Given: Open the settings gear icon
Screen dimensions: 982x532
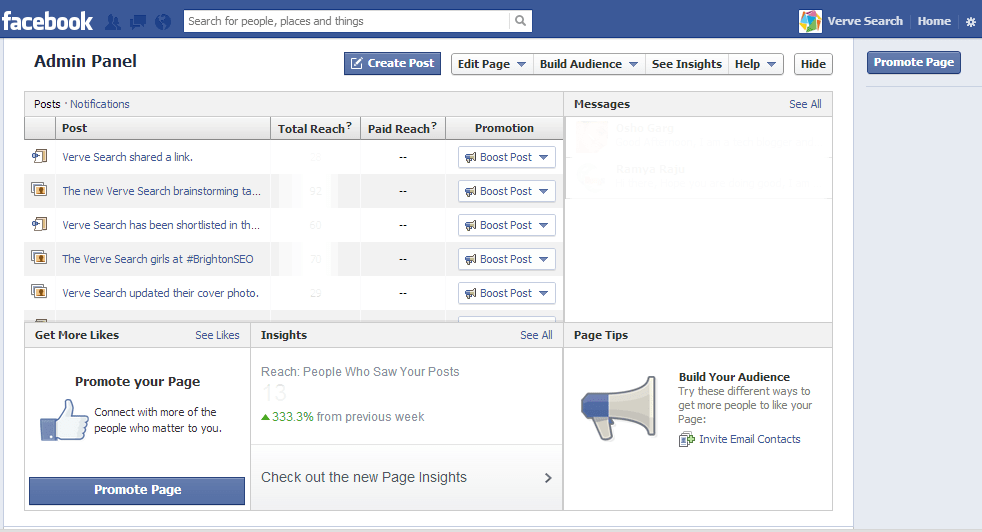Looking at the screenshot, I should 971,22.
